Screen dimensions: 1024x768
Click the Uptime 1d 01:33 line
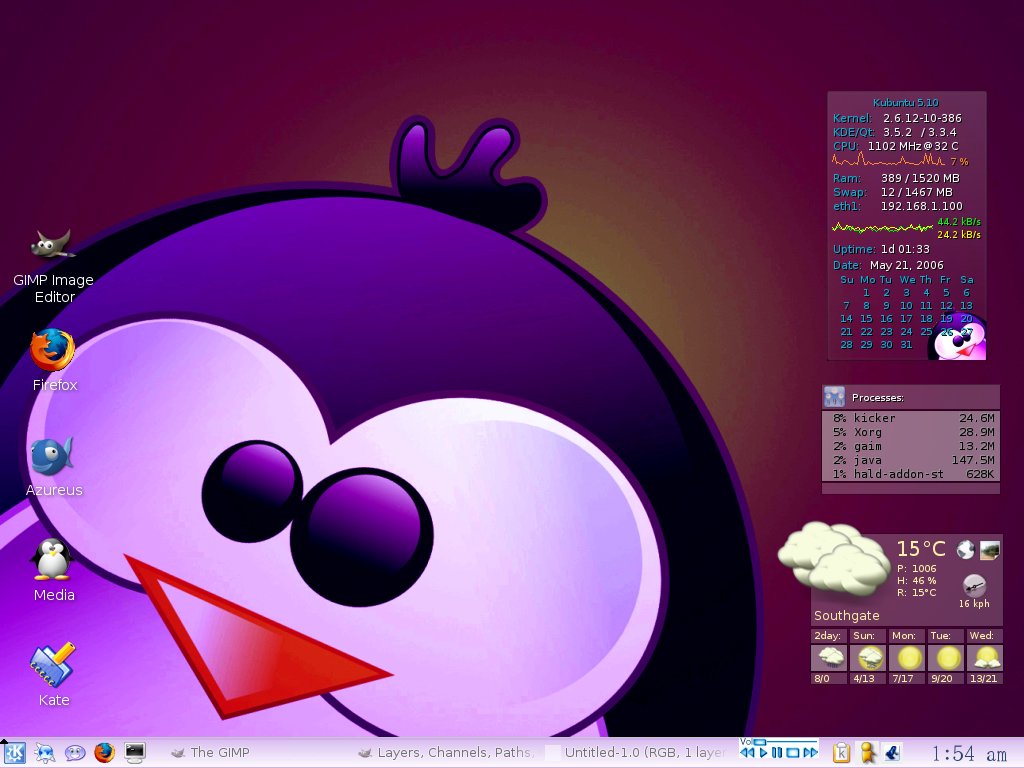[x=881, y=249]
